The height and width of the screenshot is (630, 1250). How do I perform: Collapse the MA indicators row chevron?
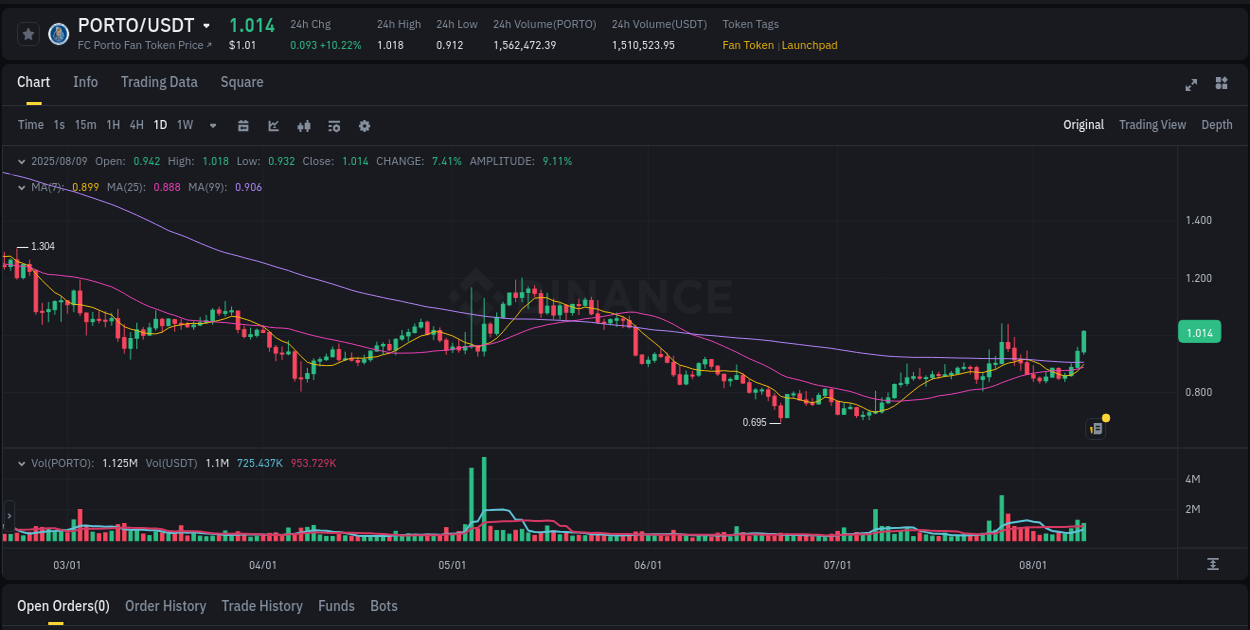point(22,186)
